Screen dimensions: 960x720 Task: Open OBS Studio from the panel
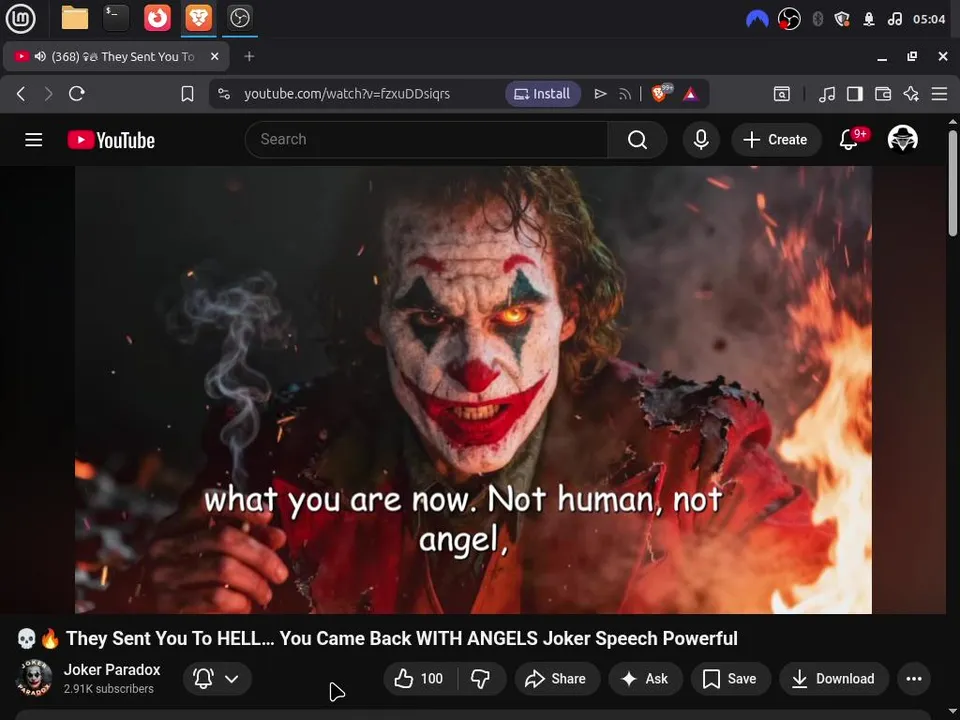[239, 18]
